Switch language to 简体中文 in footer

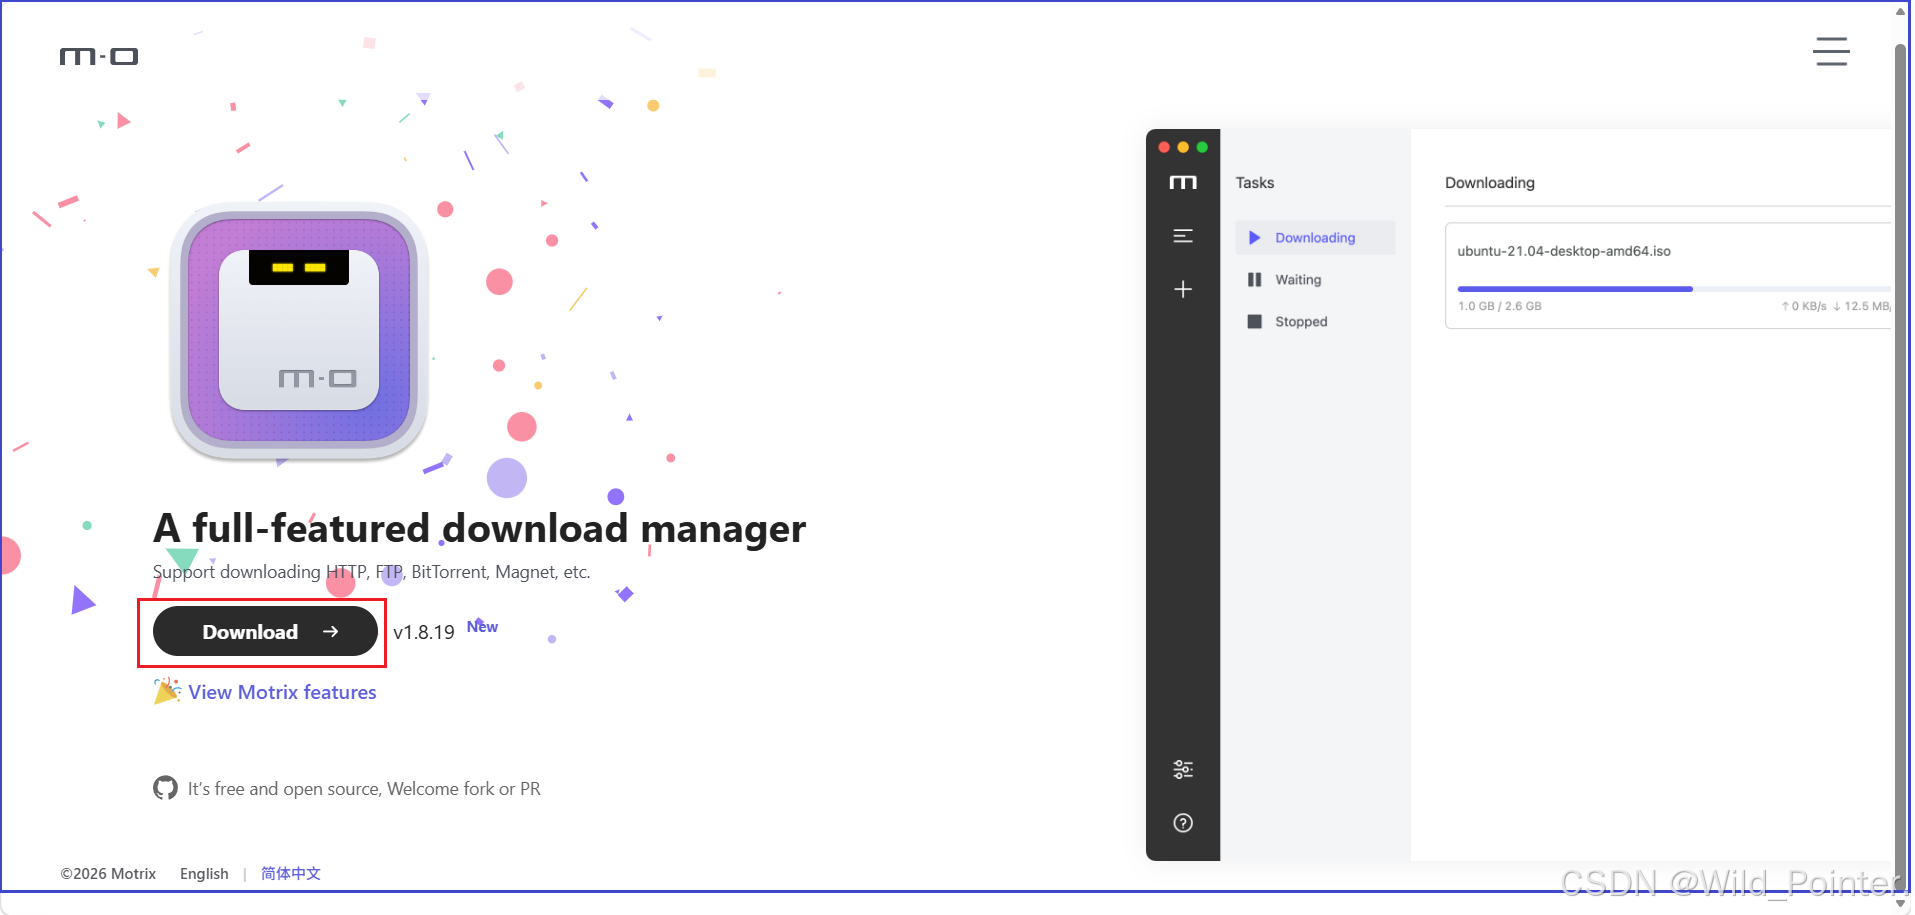291,874
